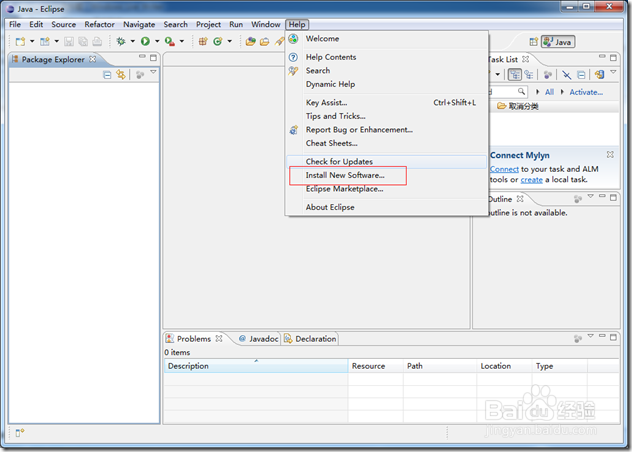Click Focus on Active Task icon in Outline
This screenshot has height=452, width=632.
click(578, 198)
